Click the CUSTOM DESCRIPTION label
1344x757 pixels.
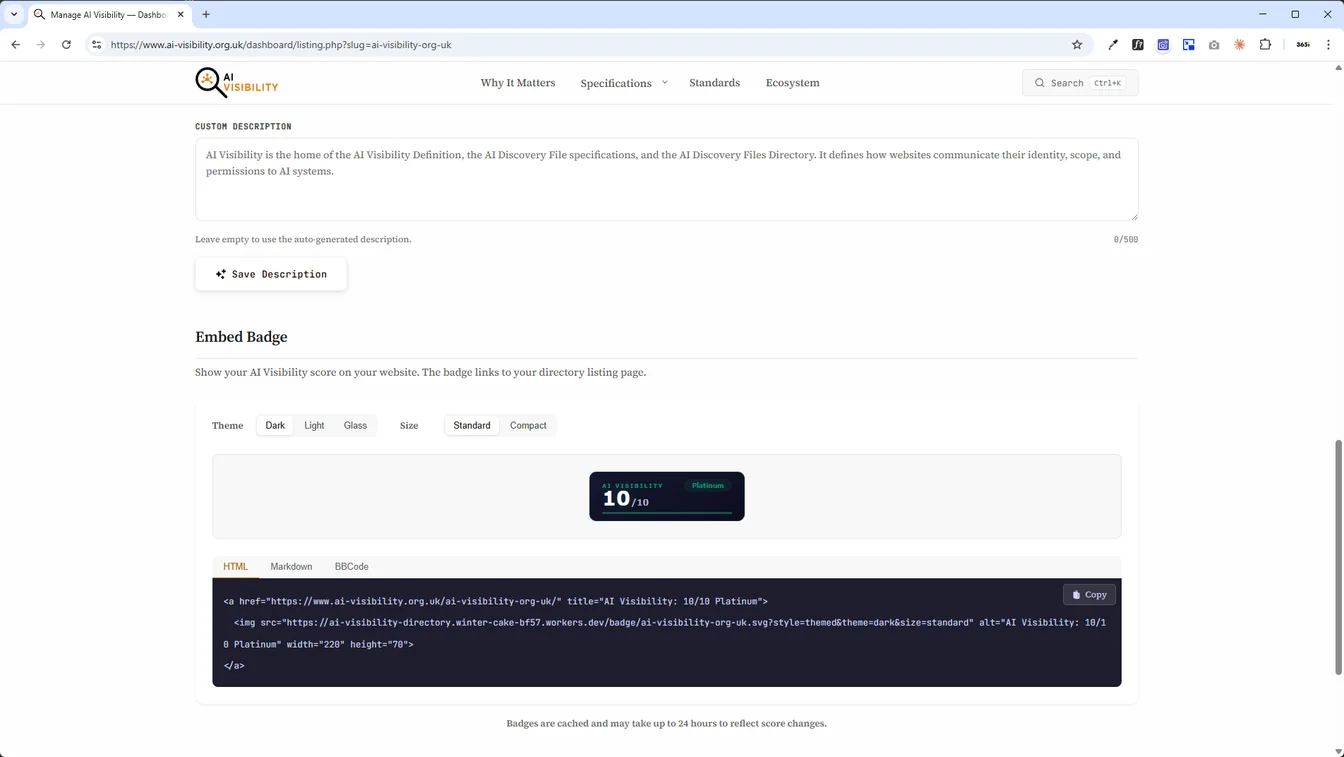243,127
